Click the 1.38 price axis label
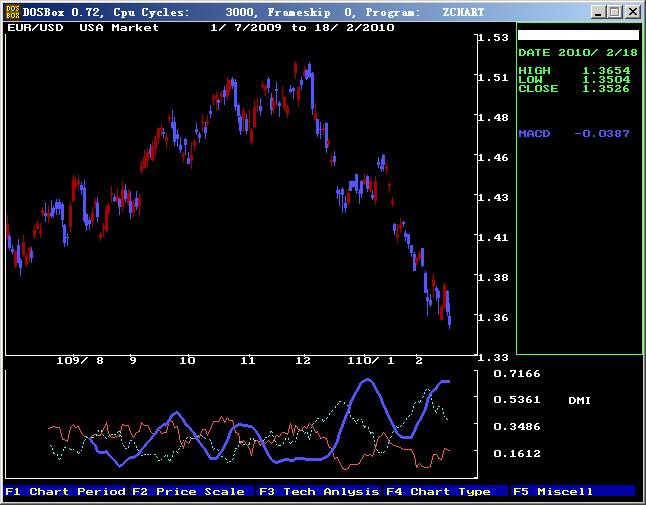 (x=493, y=277)
